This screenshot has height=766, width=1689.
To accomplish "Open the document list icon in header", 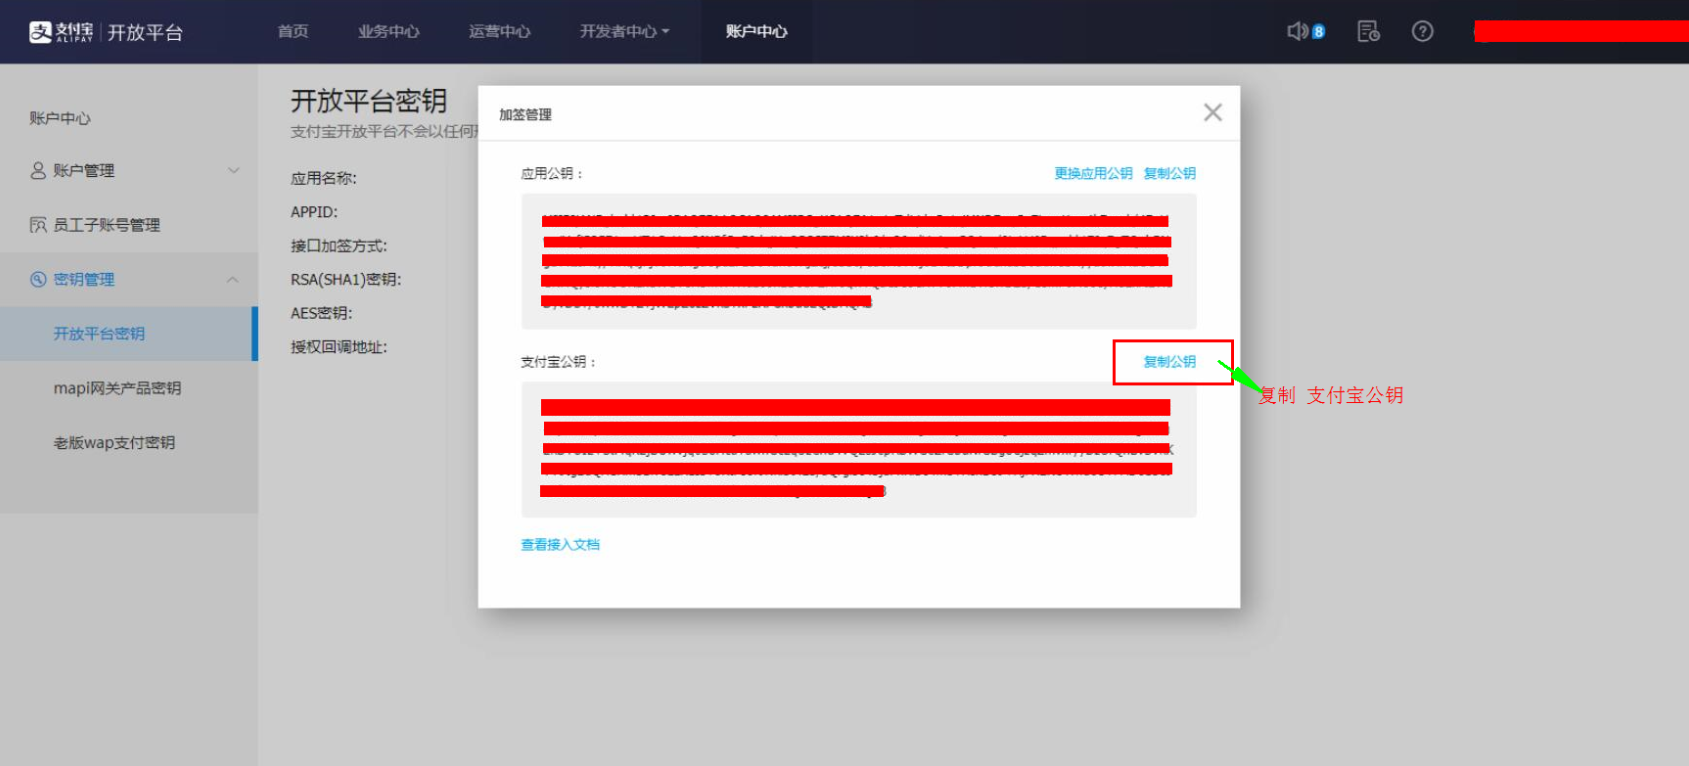I will point(1368,32).
